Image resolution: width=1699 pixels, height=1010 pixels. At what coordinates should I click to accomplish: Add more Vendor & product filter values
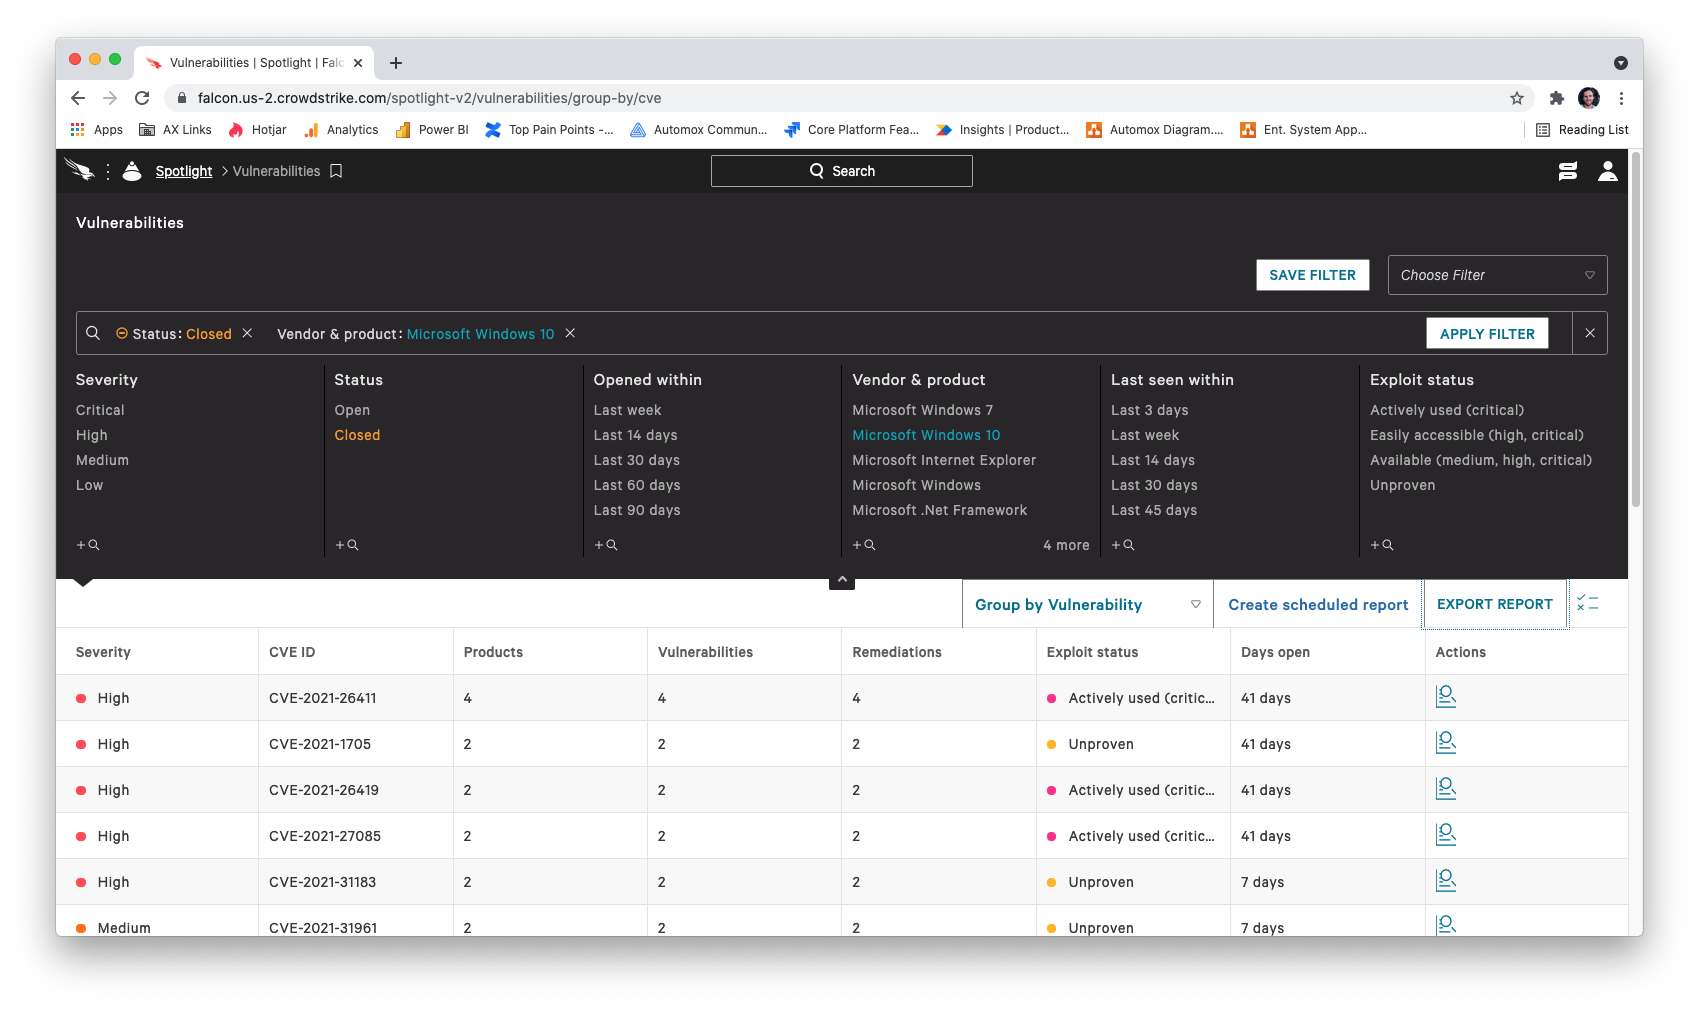pos(864,545)
